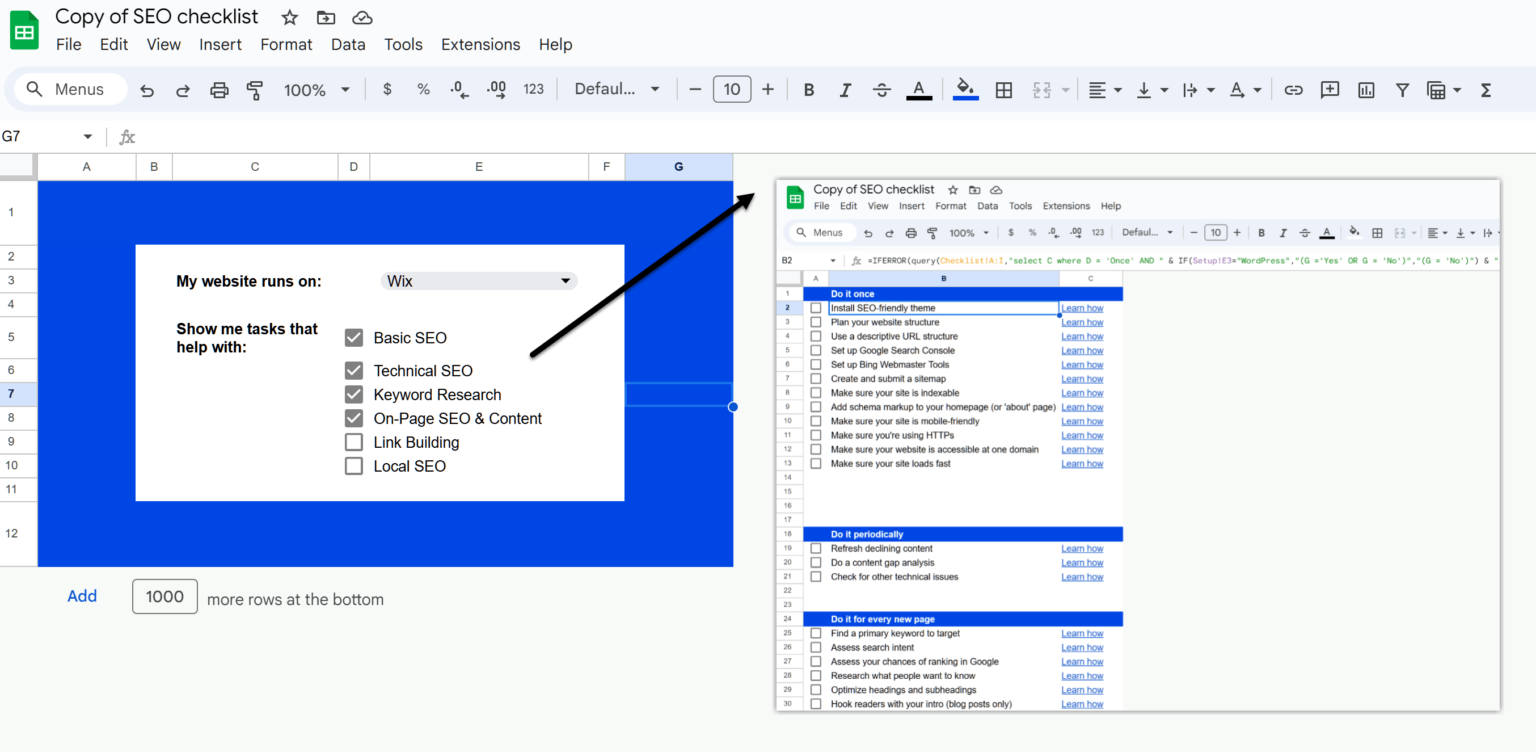This screenshot has height=752, width=1536.
Task: Toggle bold formatting
Action: (808, 89)
